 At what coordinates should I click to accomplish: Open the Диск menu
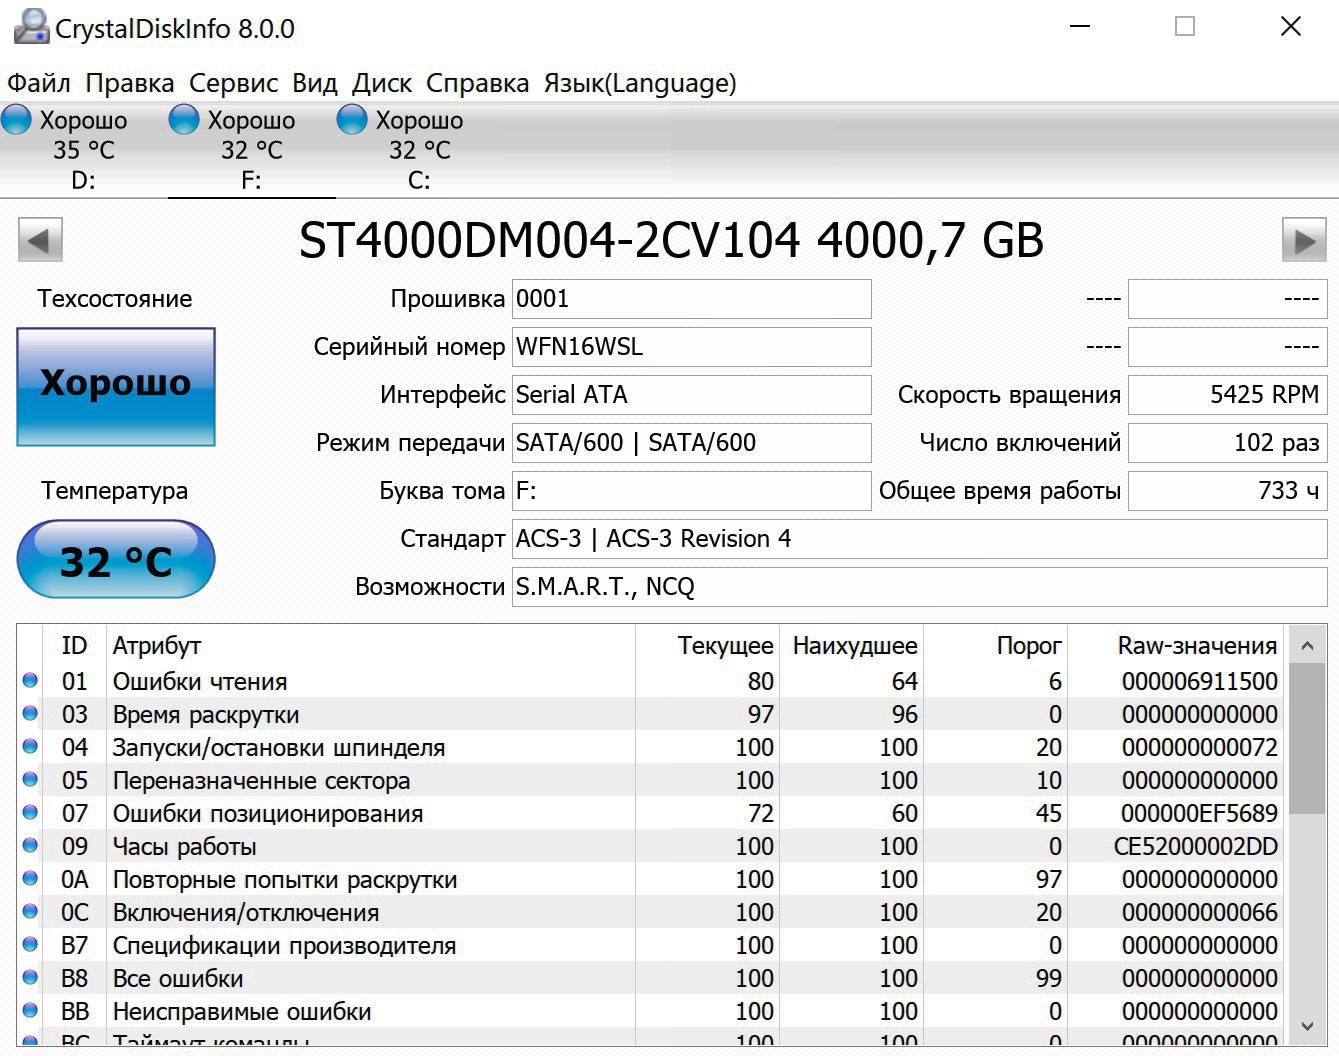click(382, 83)
